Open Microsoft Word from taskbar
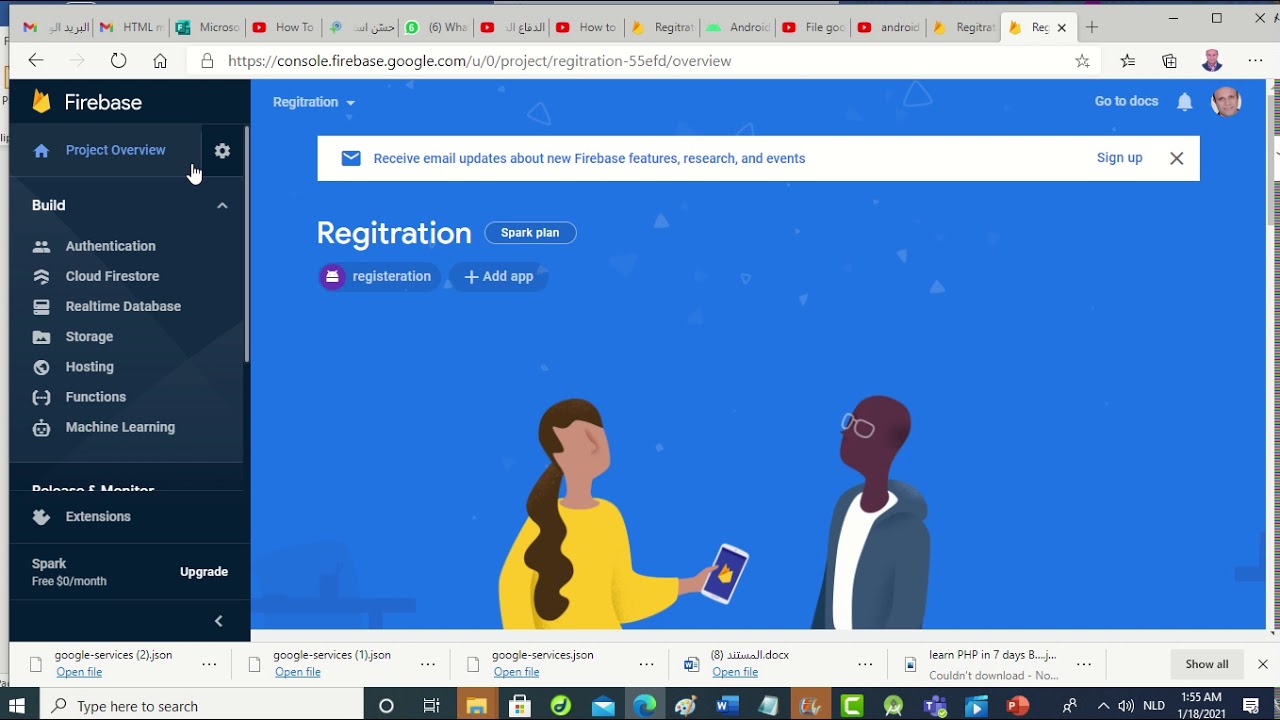 coord(727,706)
